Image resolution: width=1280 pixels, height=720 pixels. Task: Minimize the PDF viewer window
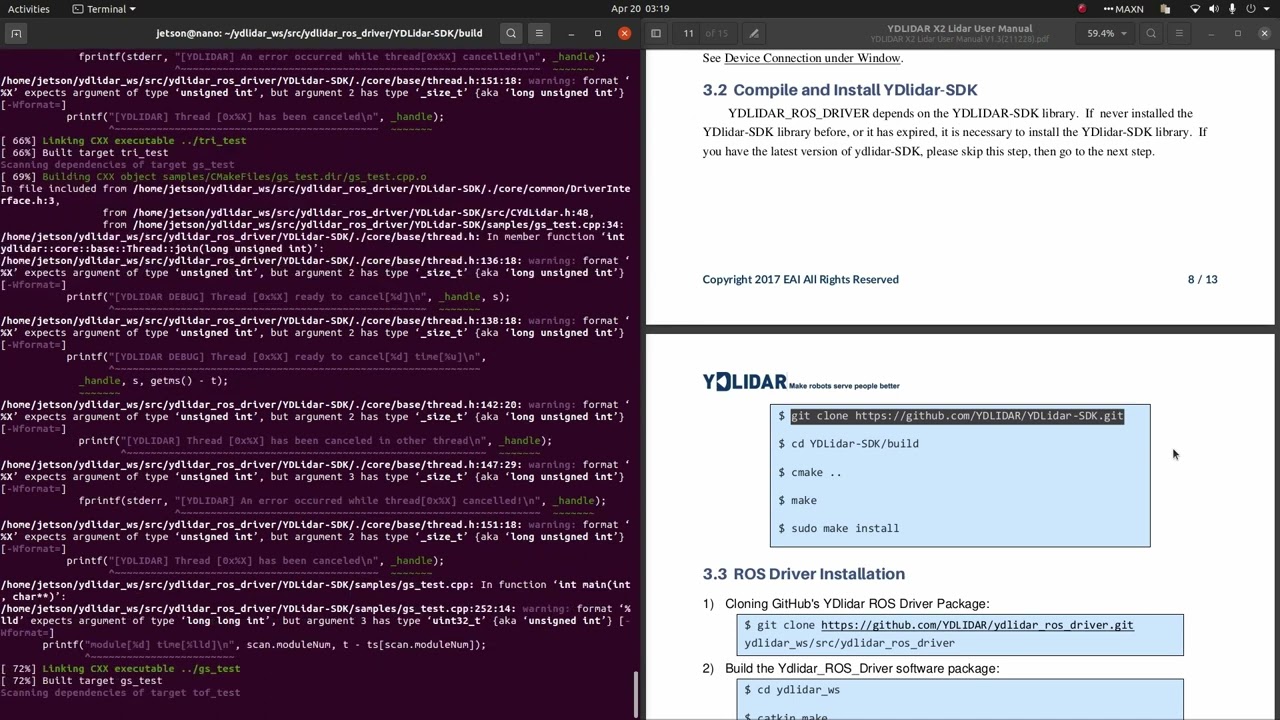(1211, 33)
